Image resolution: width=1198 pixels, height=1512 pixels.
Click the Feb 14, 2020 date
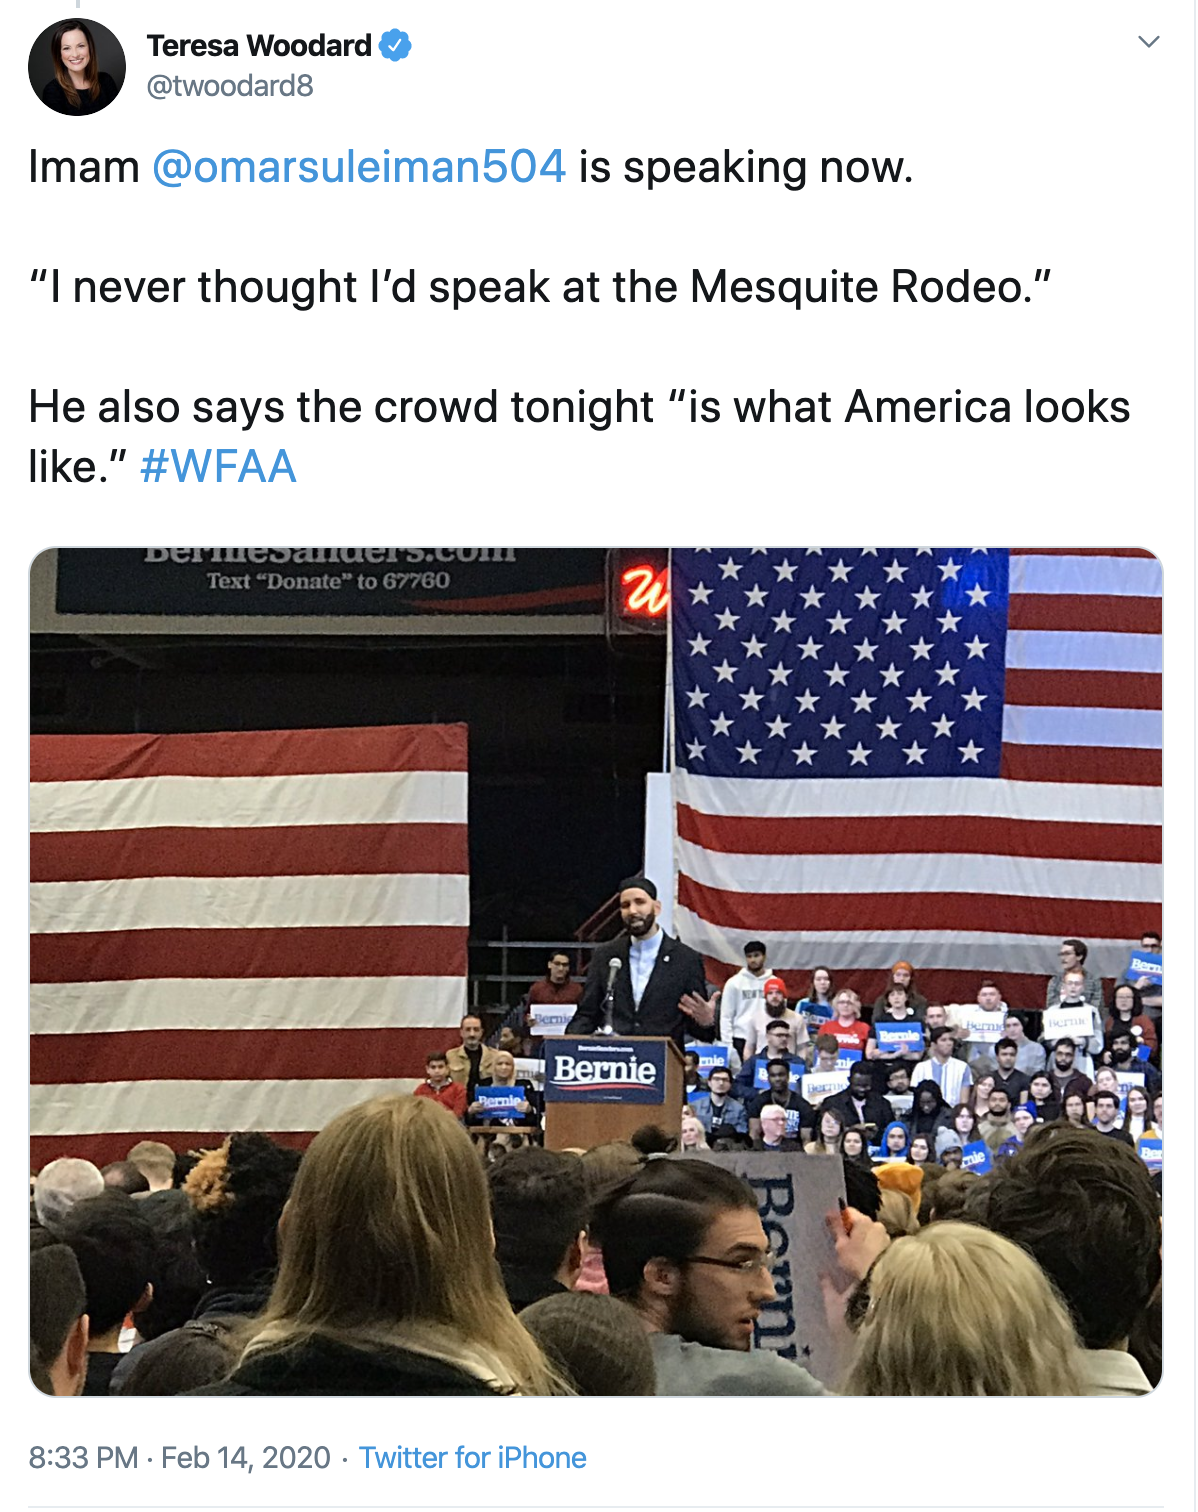click(246, 1458)
